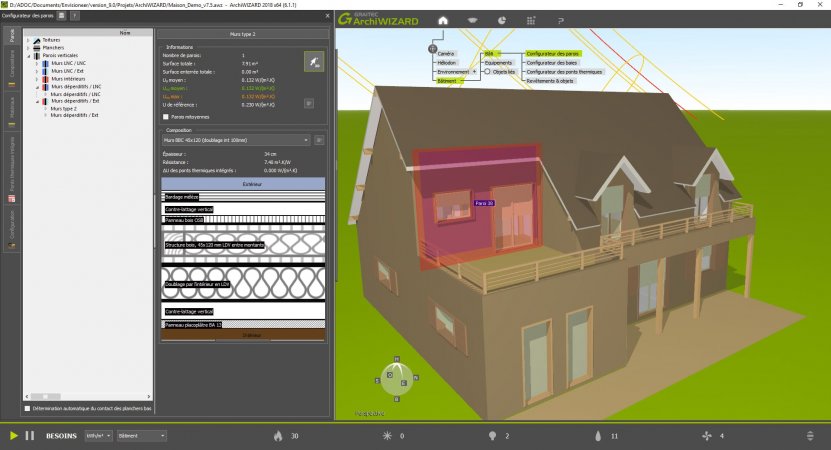Collapse the Murs déperditifs / LNC group
This screenshot has width=831, height=450.
(37, 87)
